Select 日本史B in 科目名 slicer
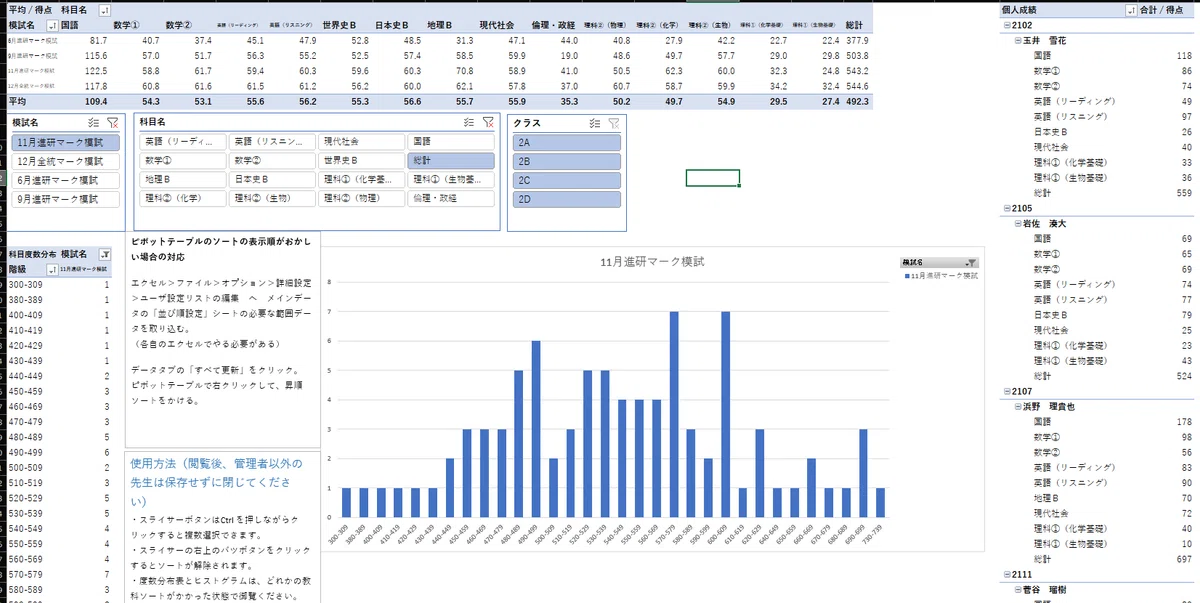This screenshot has width=1200, height=603. pyautogui.click(x=272, y=180)
